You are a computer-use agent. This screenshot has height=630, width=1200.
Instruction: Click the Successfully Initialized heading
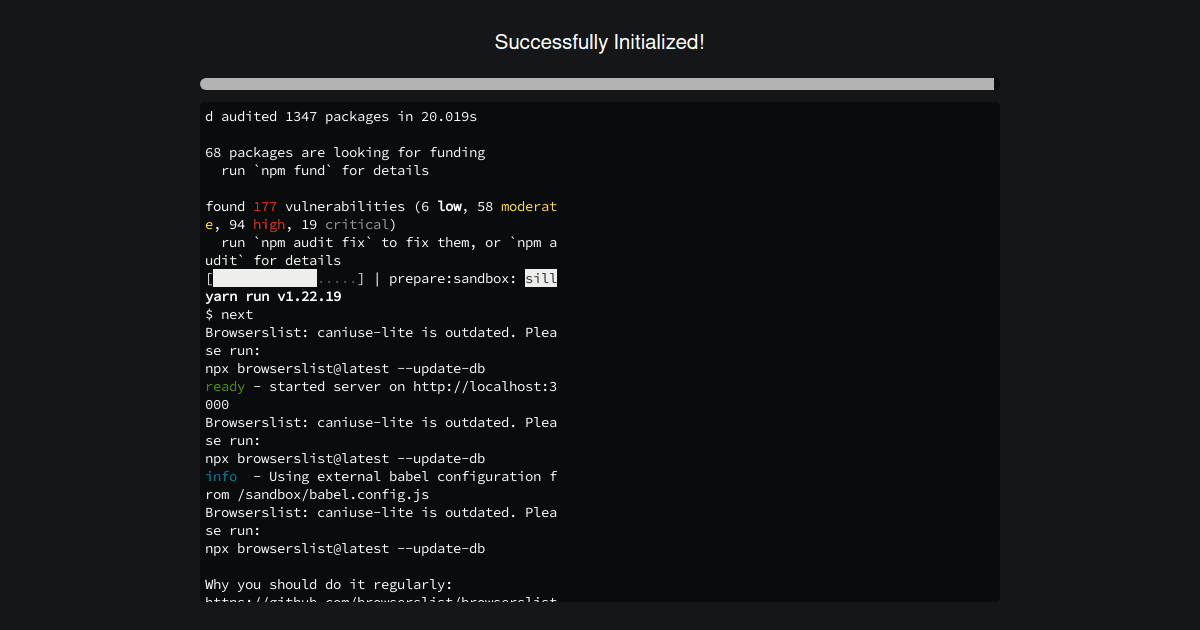pyautogui.click(x=599, y=42)
